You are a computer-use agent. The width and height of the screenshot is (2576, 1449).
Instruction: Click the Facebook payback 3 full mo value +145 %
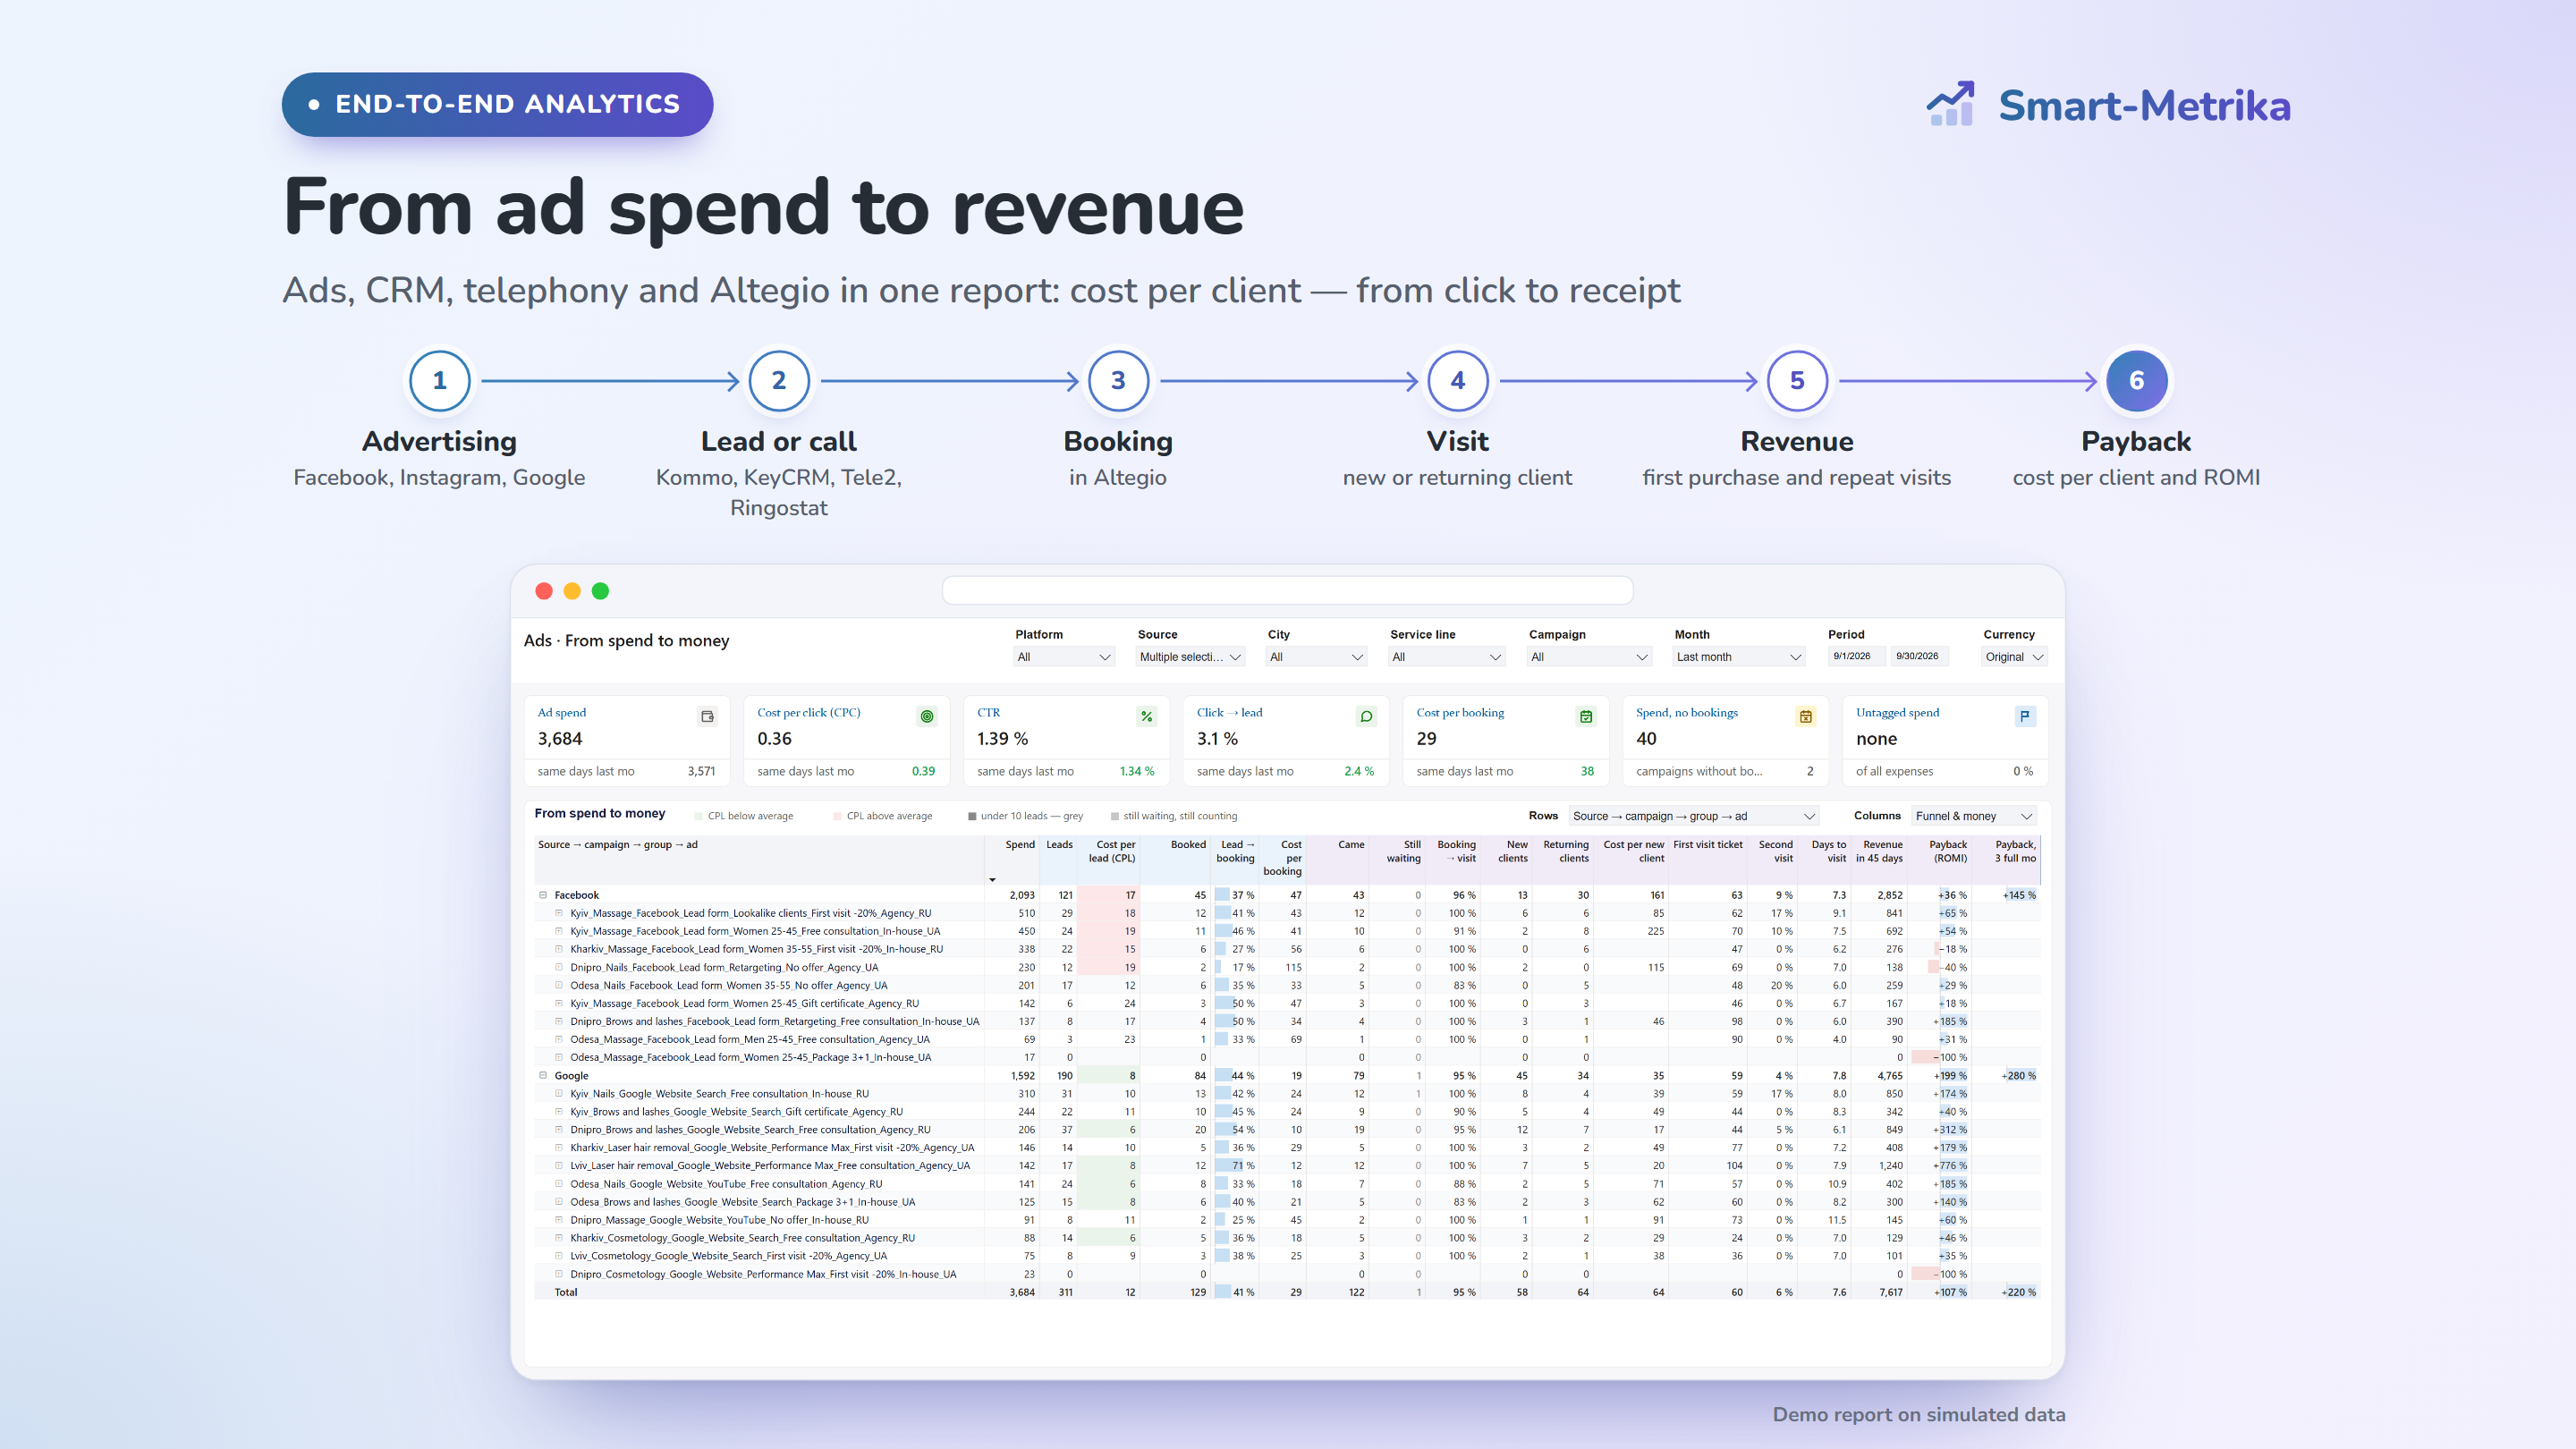coord(2019,895)
